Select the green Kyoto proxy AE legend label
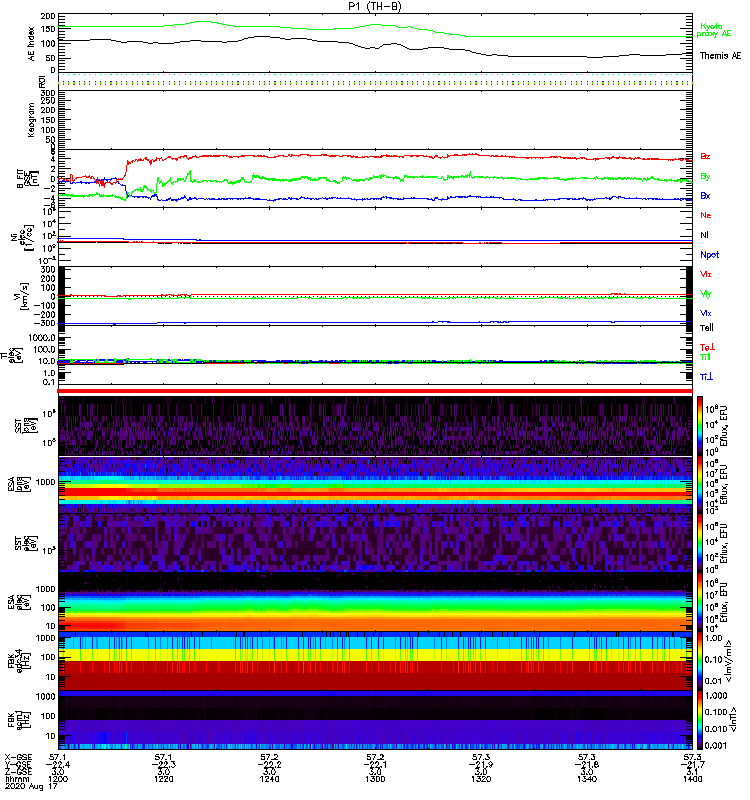 pyautogui.click(x=714, y=30)
